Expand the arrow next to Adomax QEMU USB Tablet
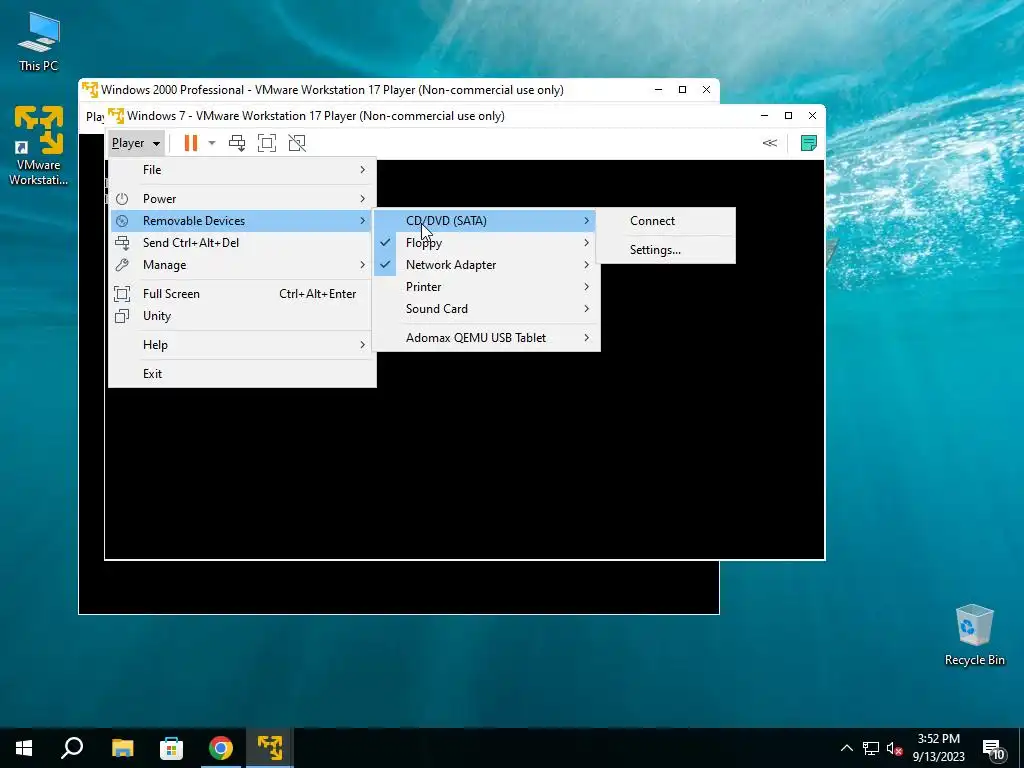The image size is (1024, 768). click(x=586, y=338)
